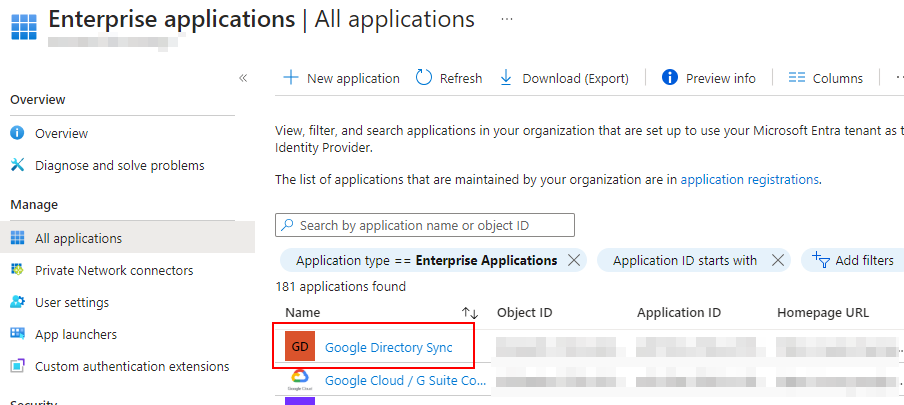Go to User settings

pyautogui.click(x=72, y=302)
